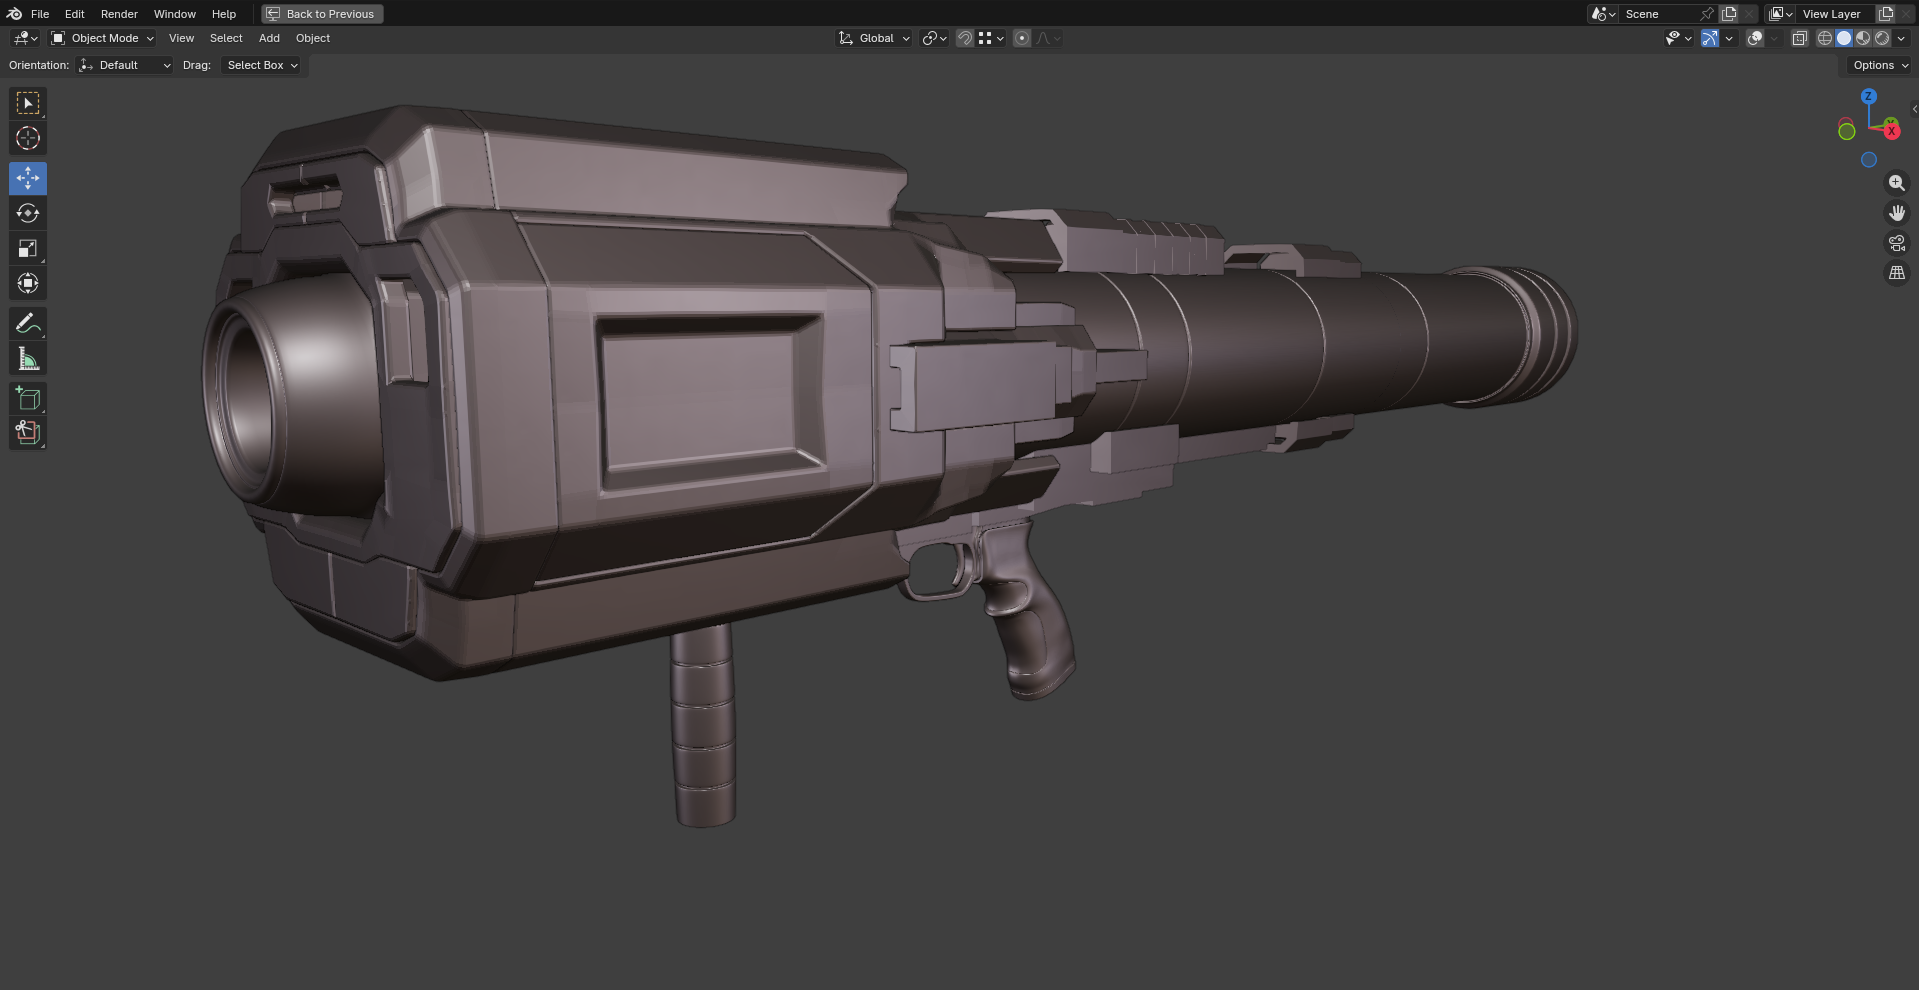The height and width of the screenshot is (990, 1919).
Task: Activate the Rotate tool
Action: (28, 213)
